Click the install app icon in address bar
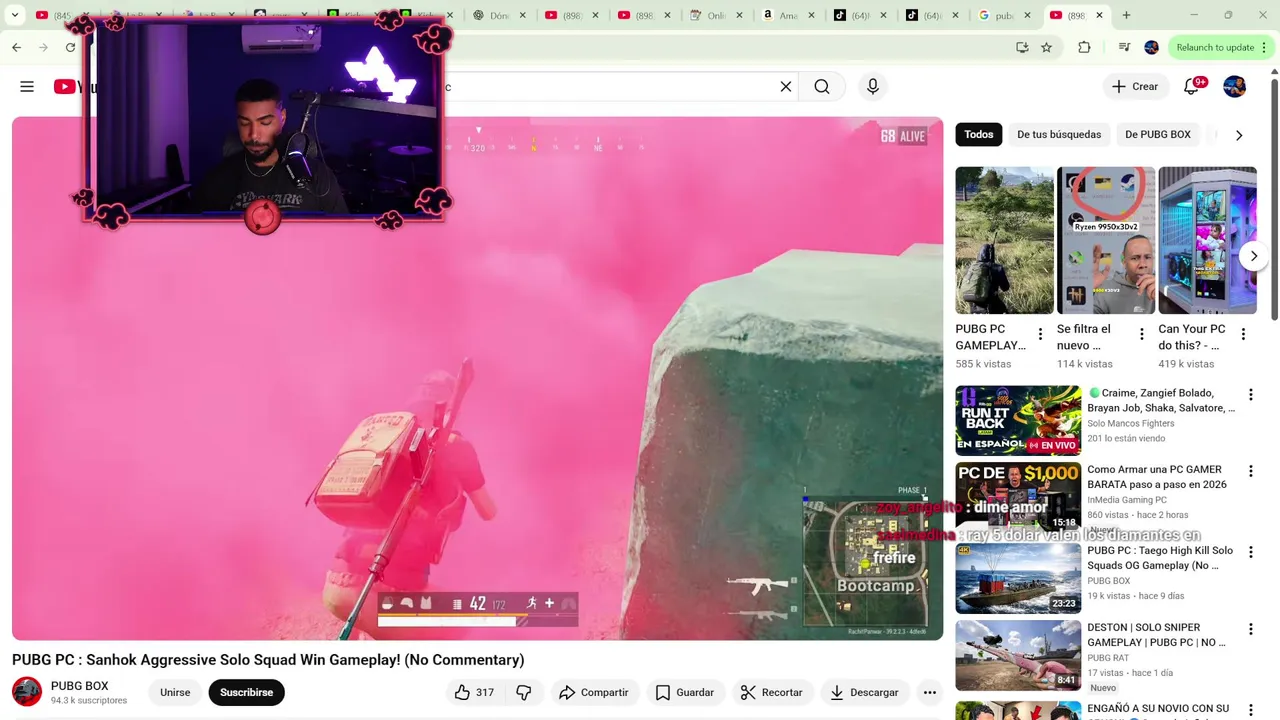The height and width of the screenshot is (720, 1280). [1021, 47]
